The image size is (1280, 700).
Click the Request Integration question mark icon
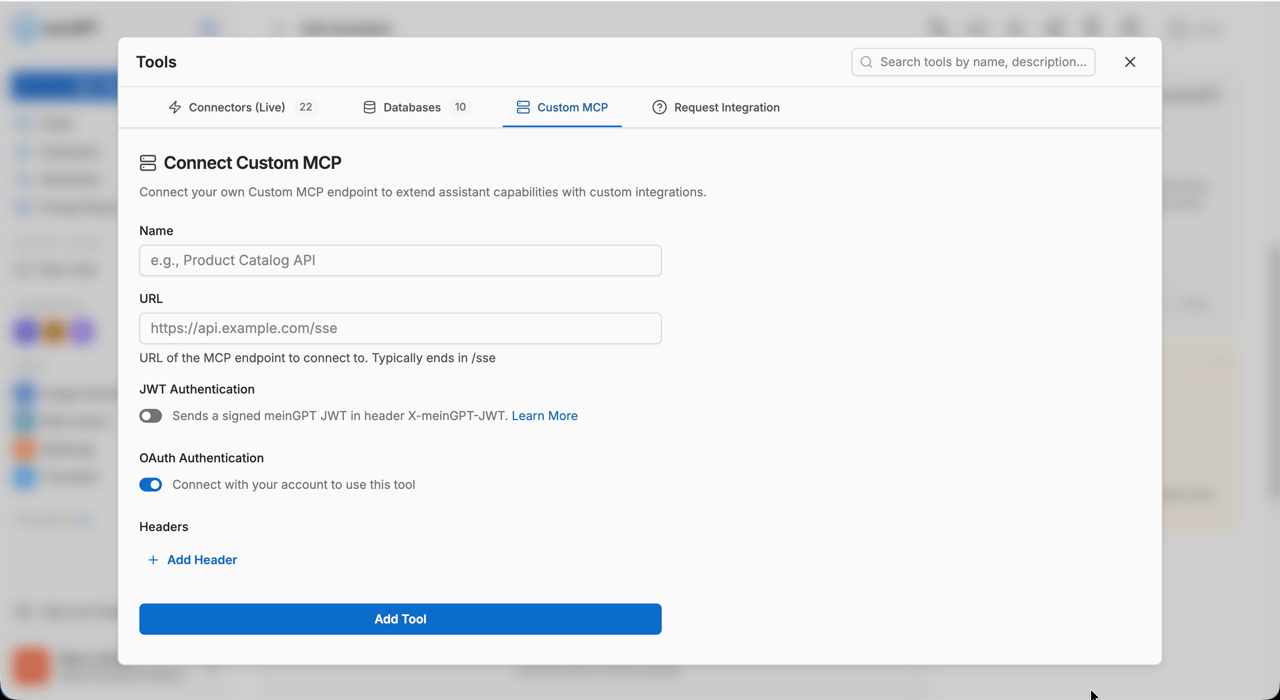click(659, 107)
